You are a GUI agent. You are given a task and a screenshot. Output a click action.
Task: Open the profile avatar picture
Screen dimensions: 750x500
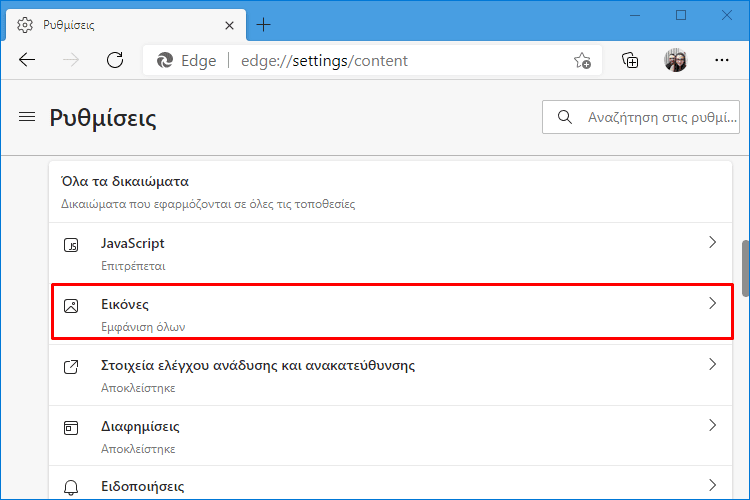pos(675,60)
